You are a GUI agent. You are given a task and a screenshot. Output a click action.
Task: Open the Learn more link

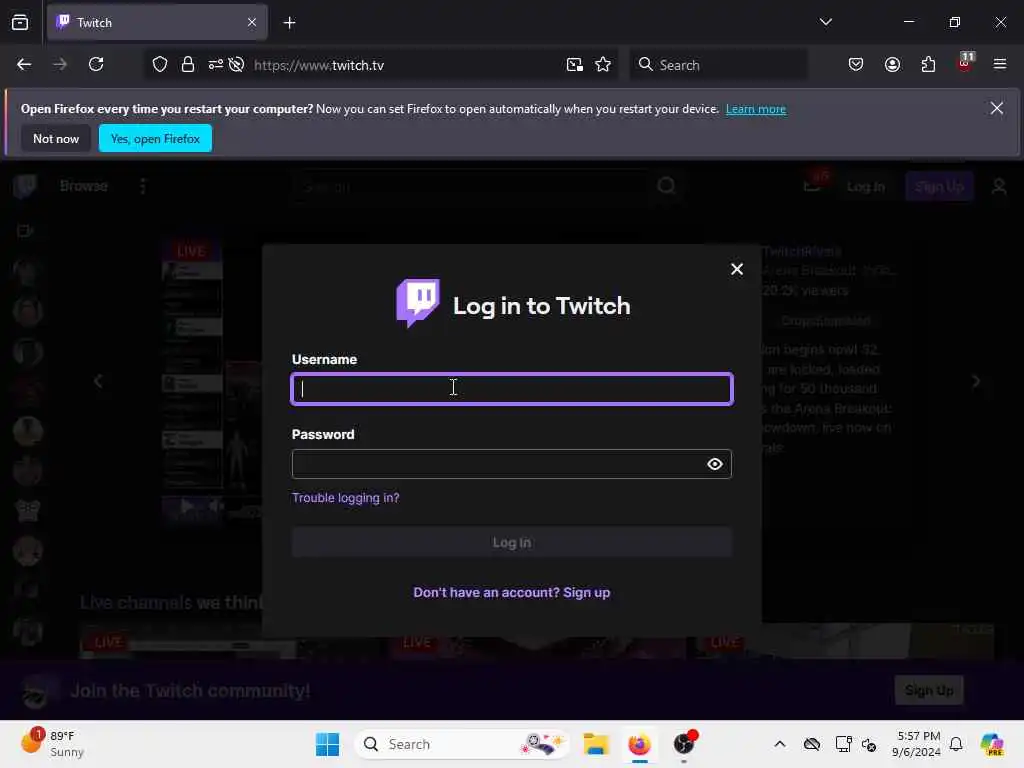(756, 109)
